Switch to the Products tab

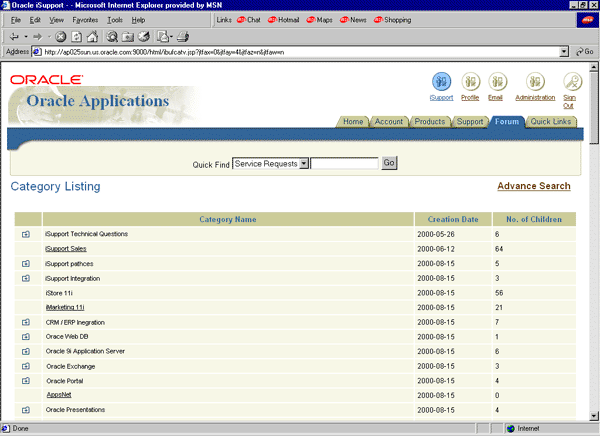429,122
